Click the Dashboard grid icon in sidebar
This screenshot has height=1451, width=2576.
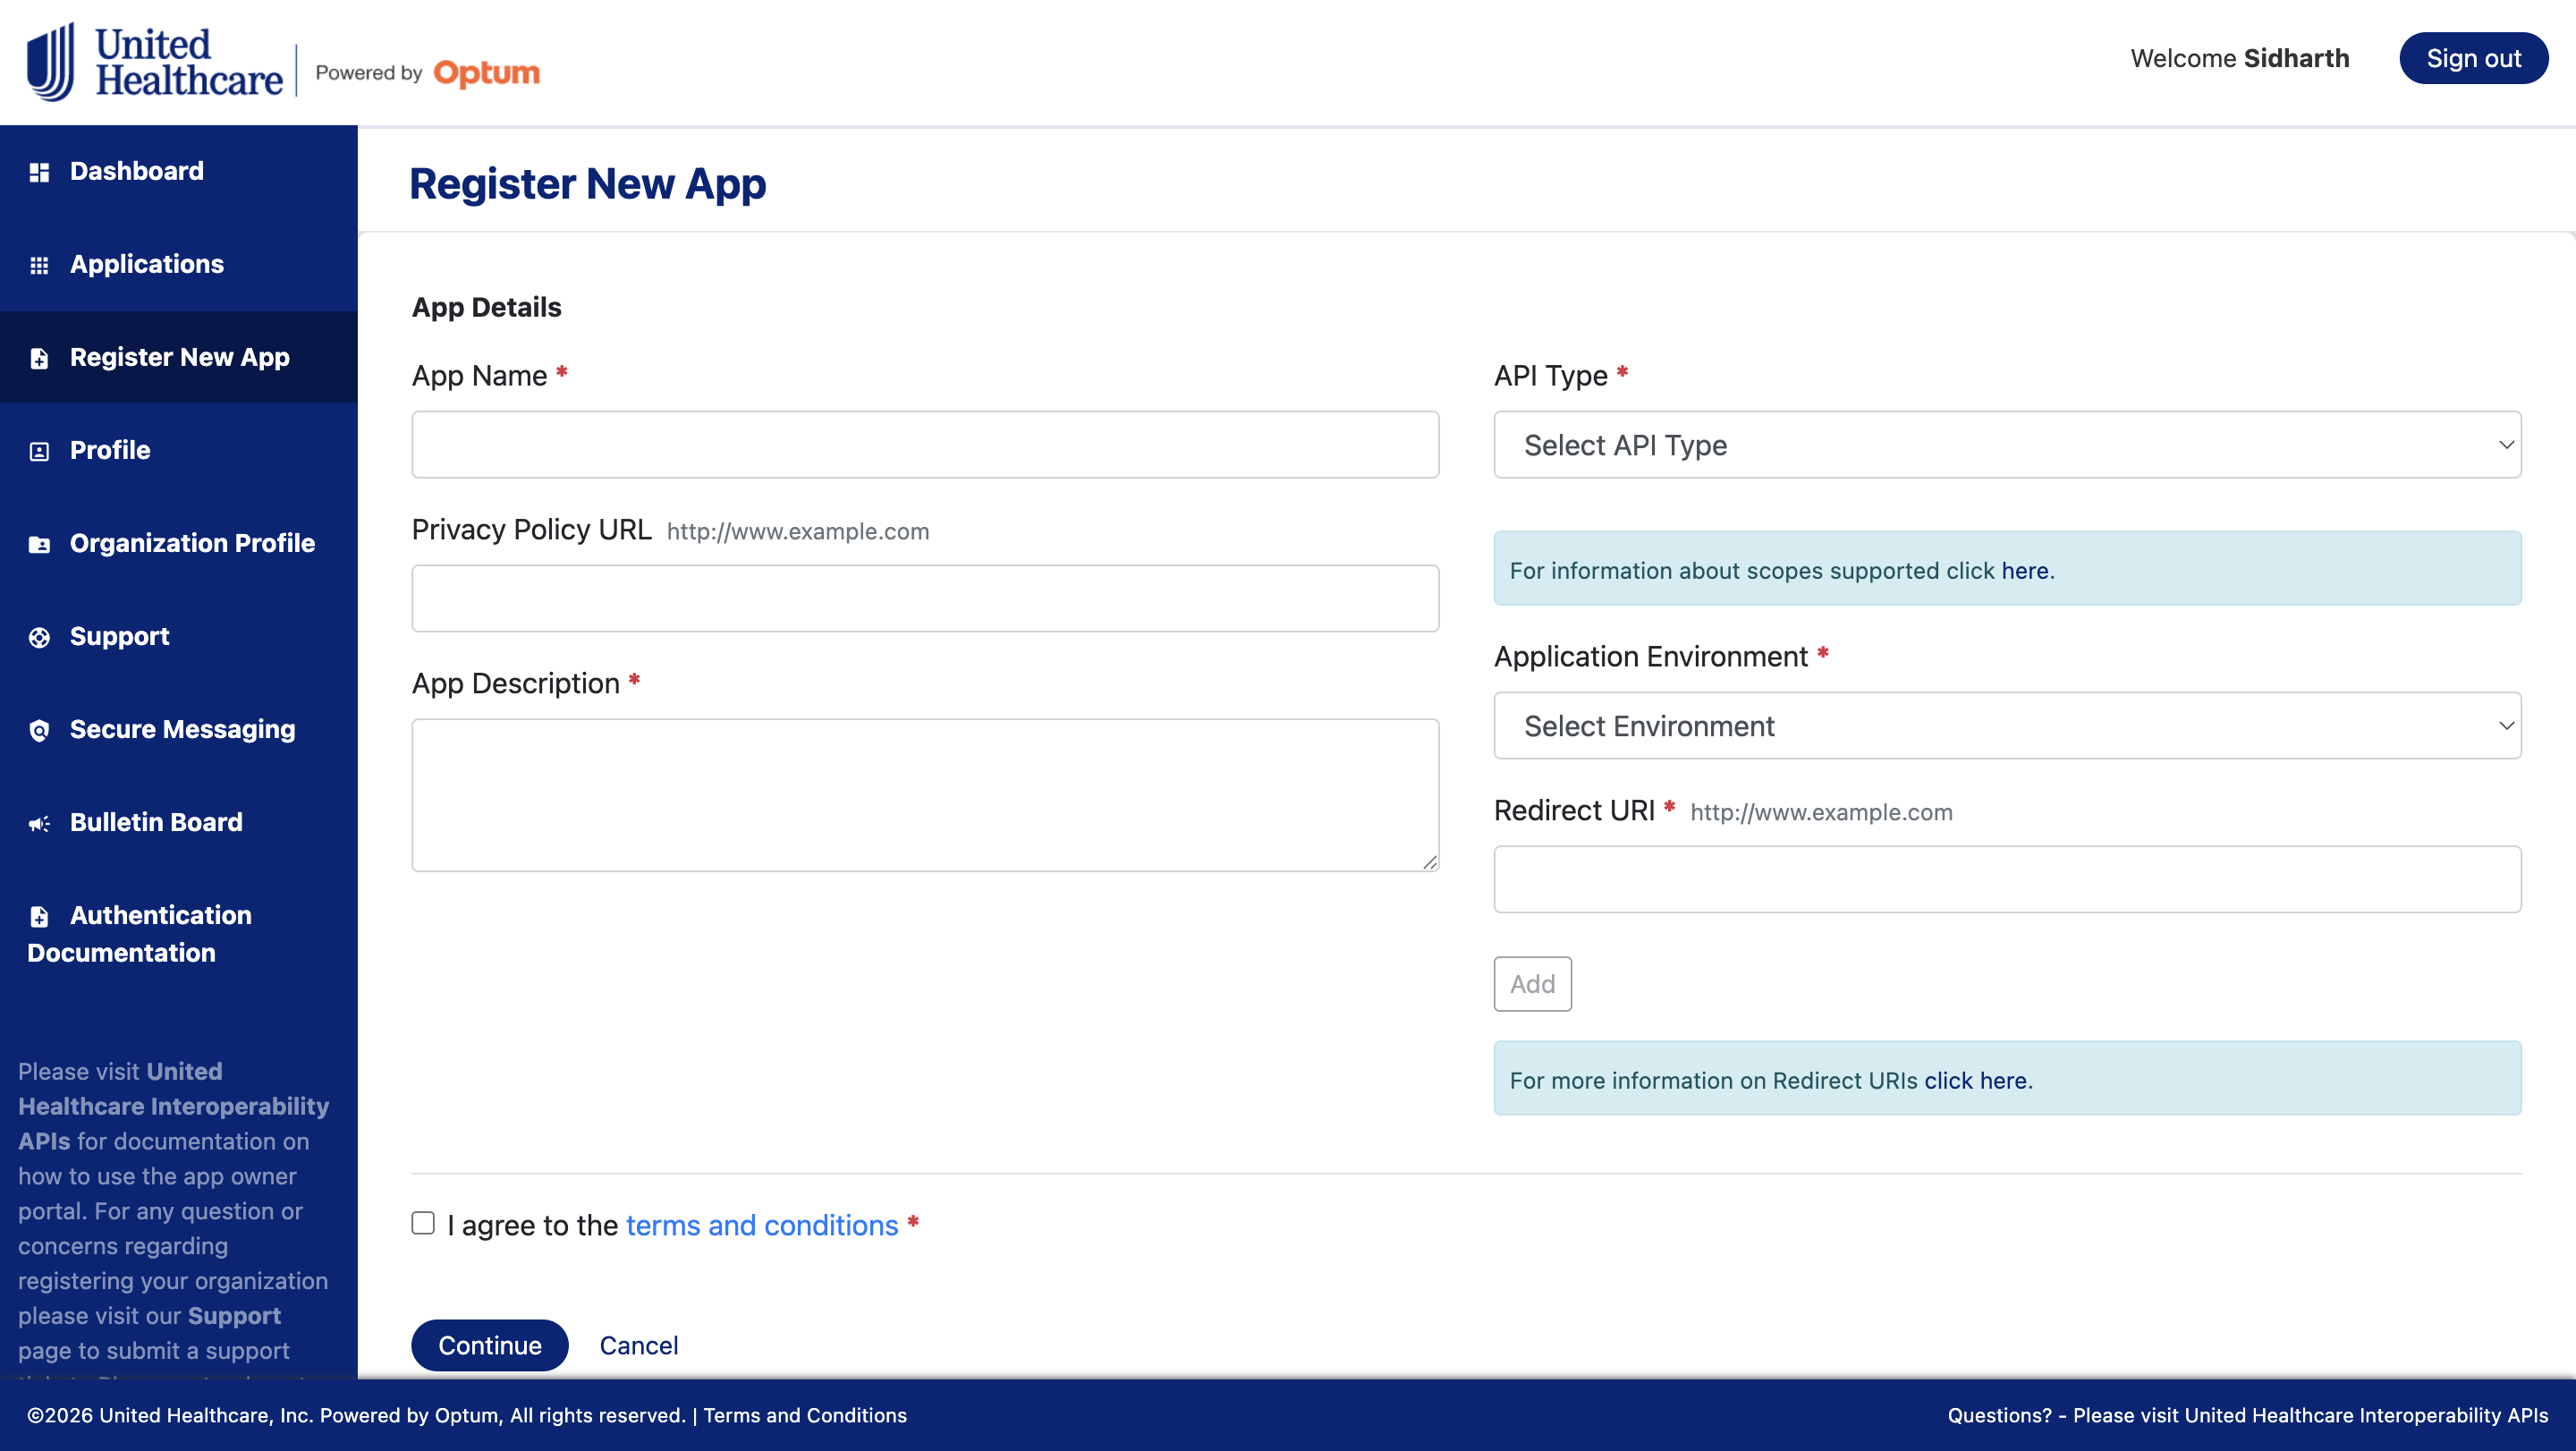coord(39,172)
